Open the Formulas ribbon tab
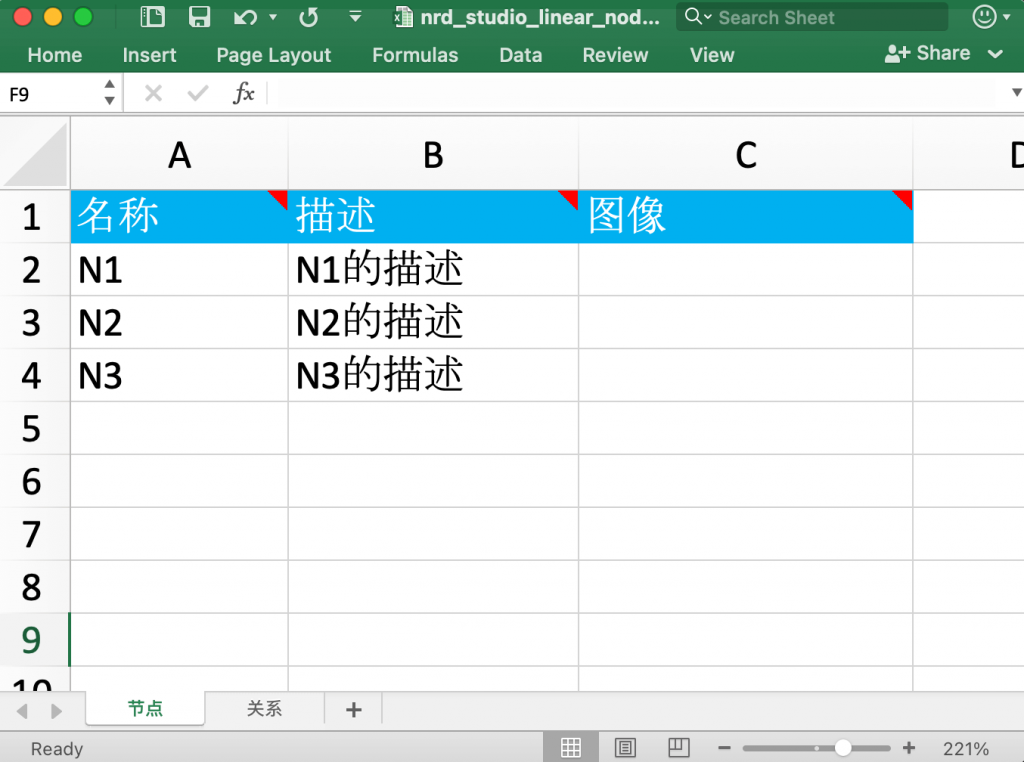This screenshot has width=1024, height=762. pos(415,55)
